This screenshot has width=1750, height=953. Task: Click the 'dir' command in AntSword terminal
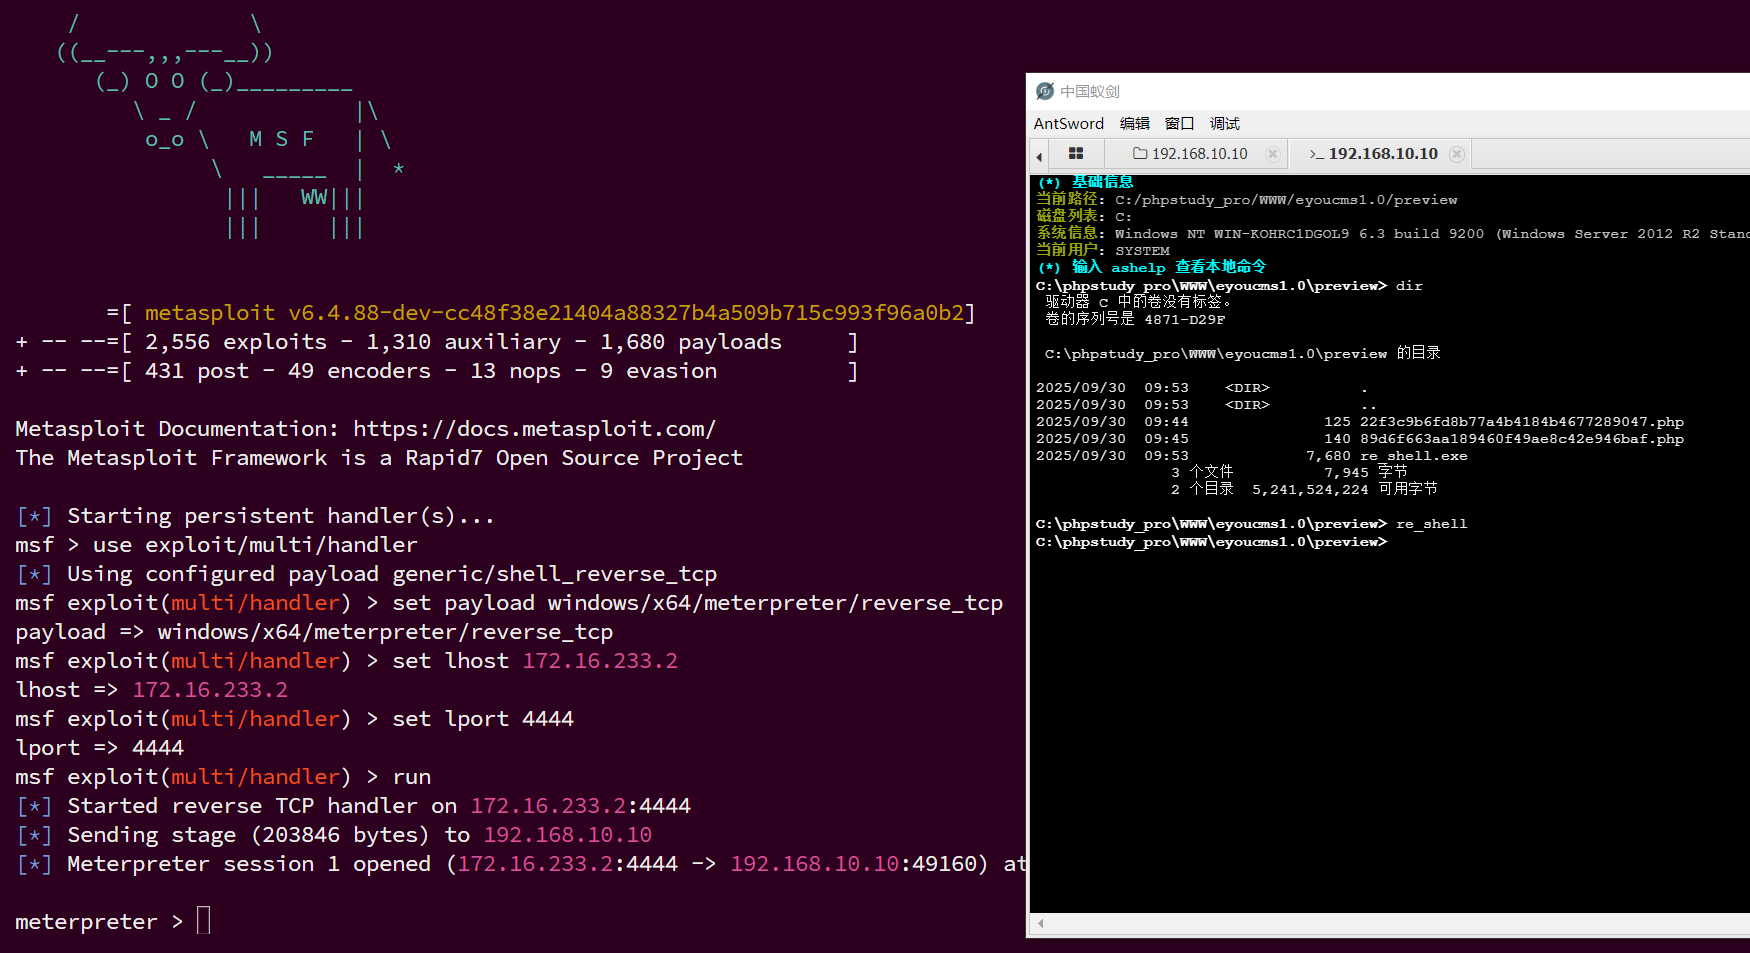[x=1409, y=285]
